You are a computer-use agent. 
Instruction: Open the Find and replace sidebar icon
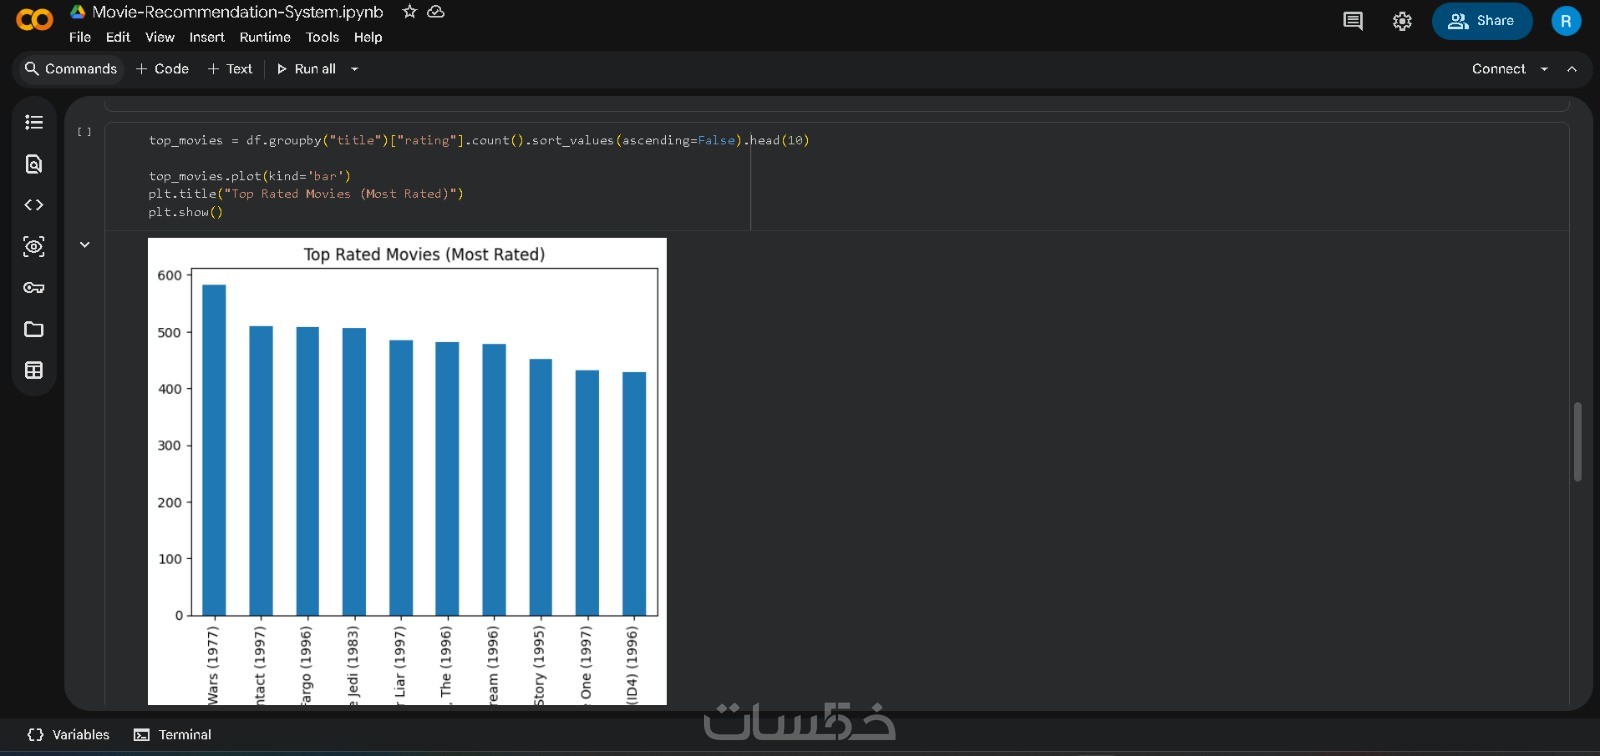[34, 164]
